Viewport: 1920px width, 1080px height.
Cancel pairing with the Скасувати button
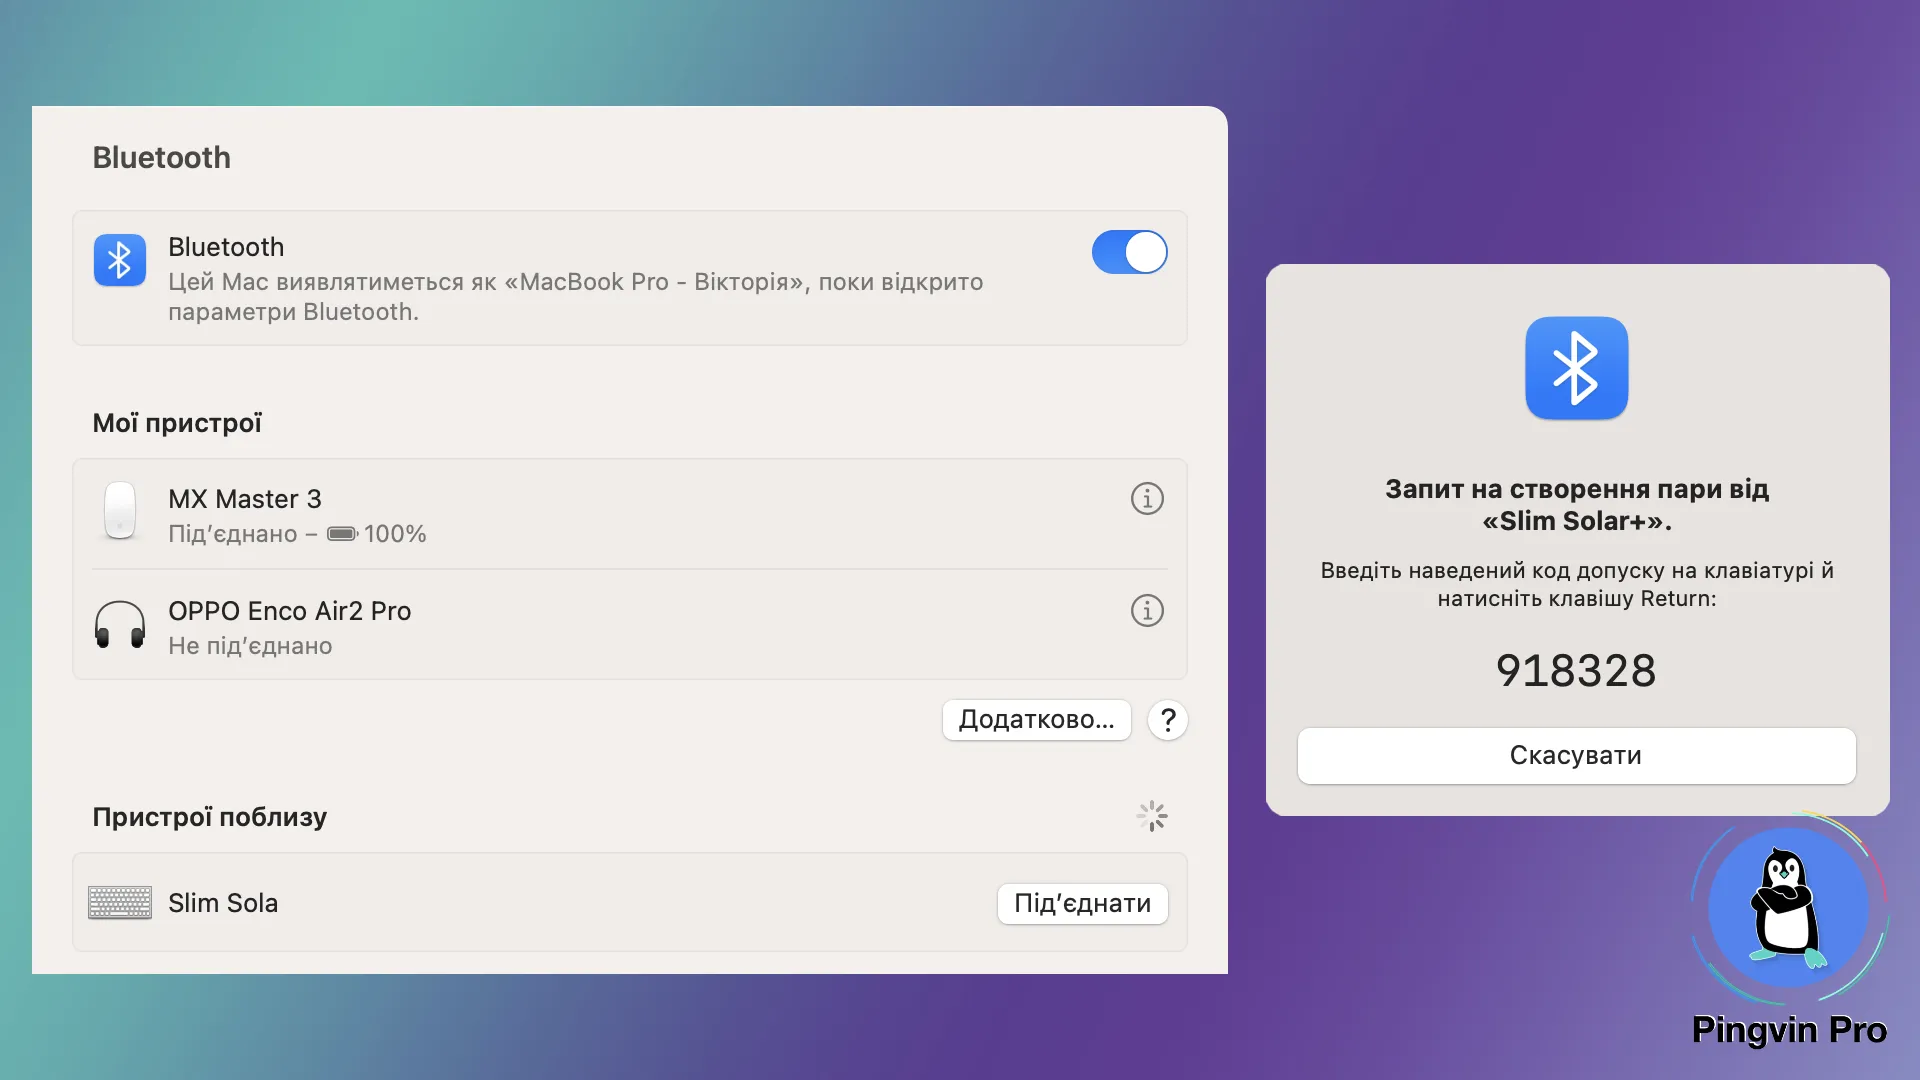pyautogui.click(x=1576, y=756)
